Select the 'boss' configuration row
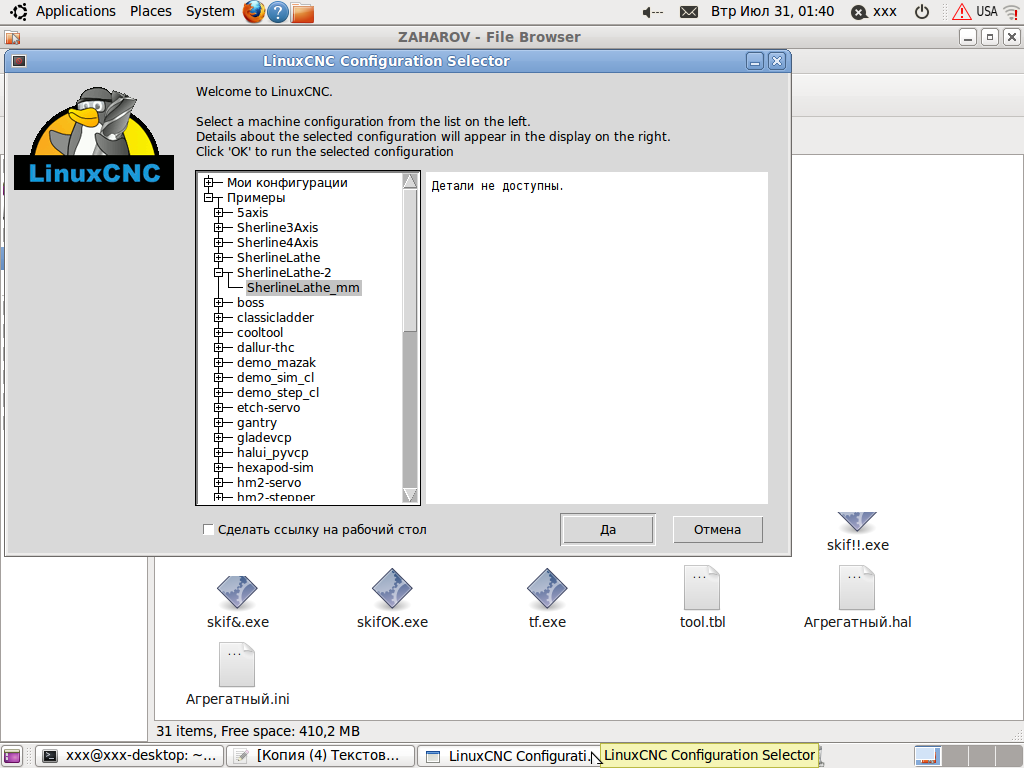The height and width of the screenshot is (768, 1024). click(x=250, y=302)
